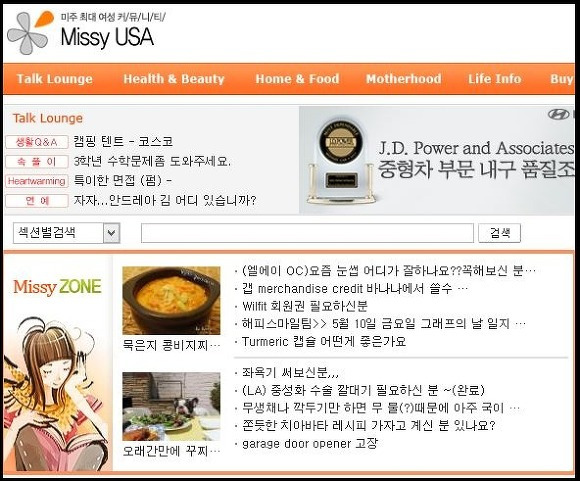Click the J.D. Power trophy image
Screen dimensions: 580x481
pyautogui.click(x=341, y=162)
